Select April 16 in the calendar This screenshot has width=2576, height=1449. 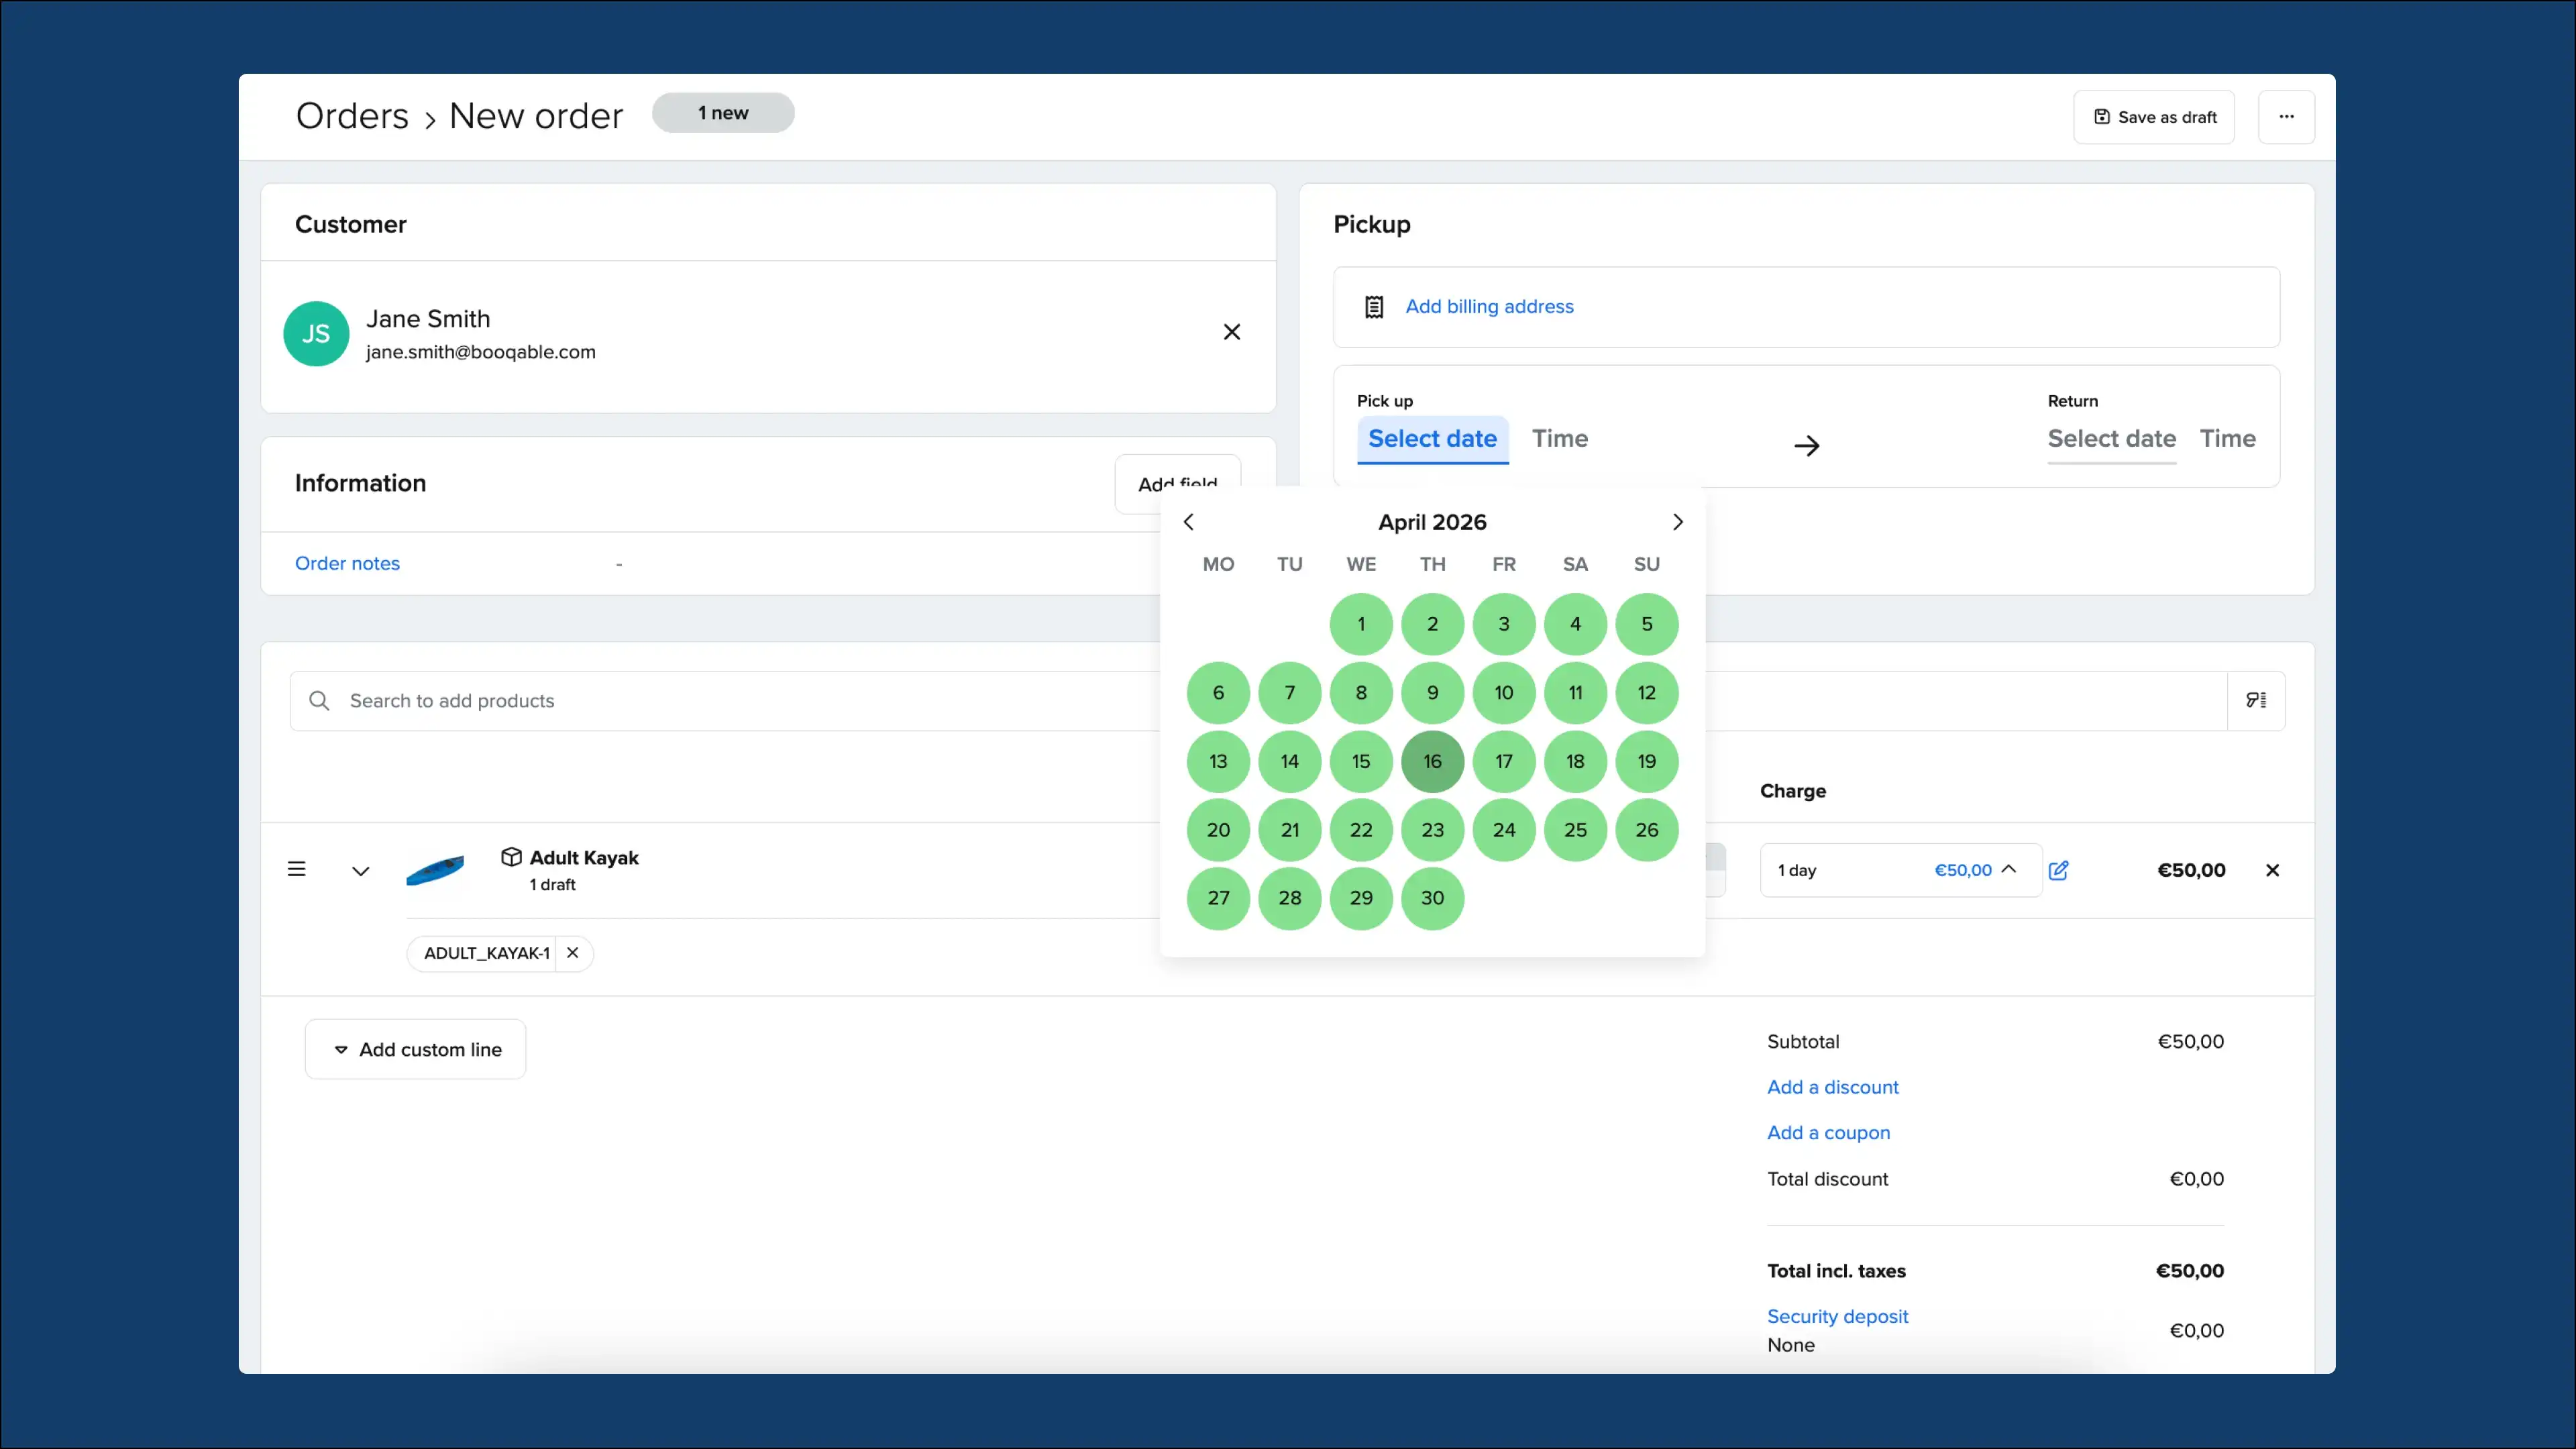tap(1432, 761)
